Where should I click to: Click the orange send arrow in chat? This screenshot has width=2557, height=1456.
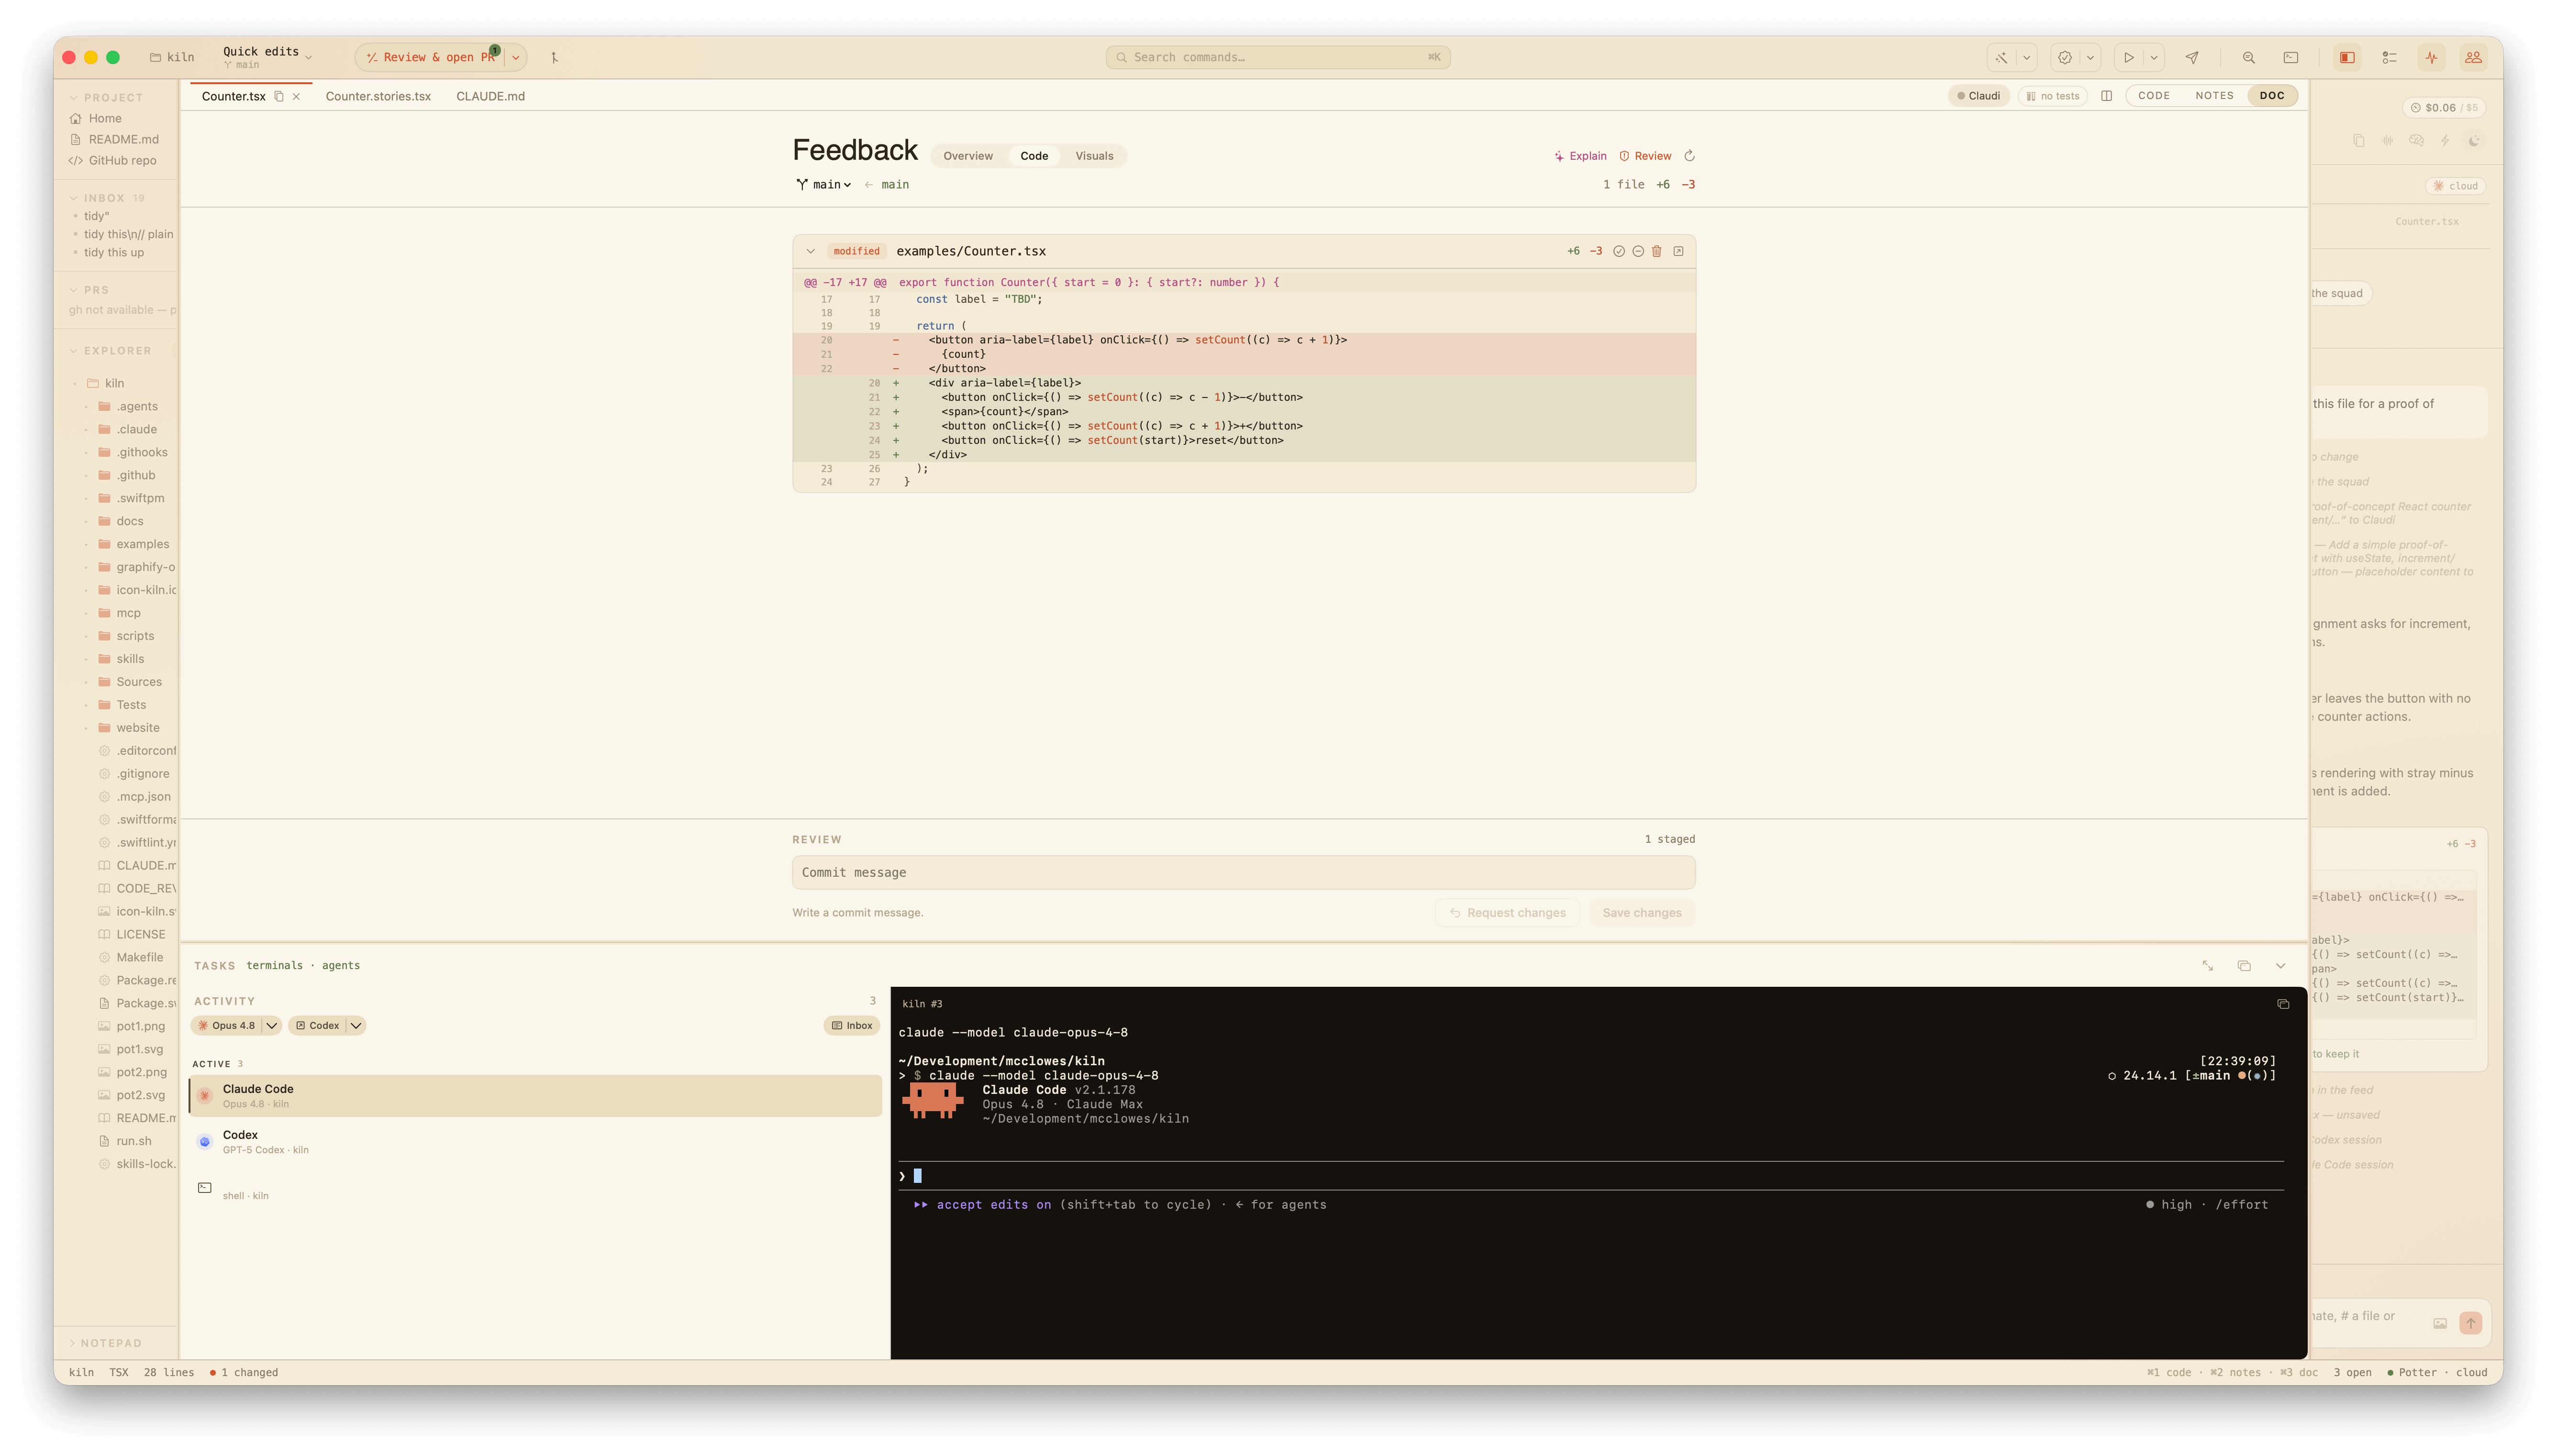[2470, 1323]
